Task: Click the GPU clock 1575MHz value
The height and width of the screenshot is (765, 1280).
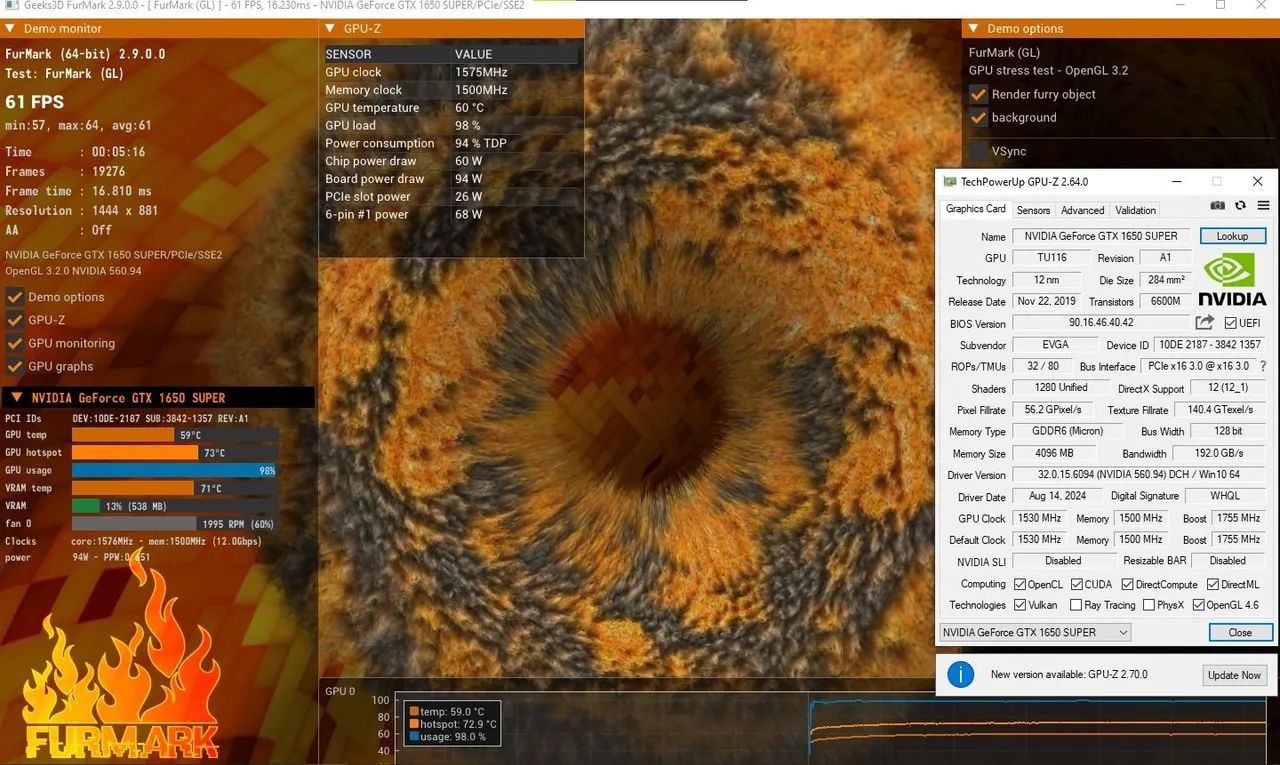Action: (x=481, y=72)
